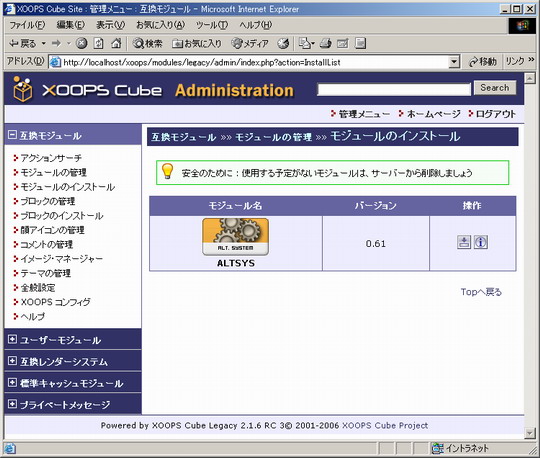Screen dimensions: 540x458
Task: Open the Media (メディア) toolbar button
Action: coord(250,43)
